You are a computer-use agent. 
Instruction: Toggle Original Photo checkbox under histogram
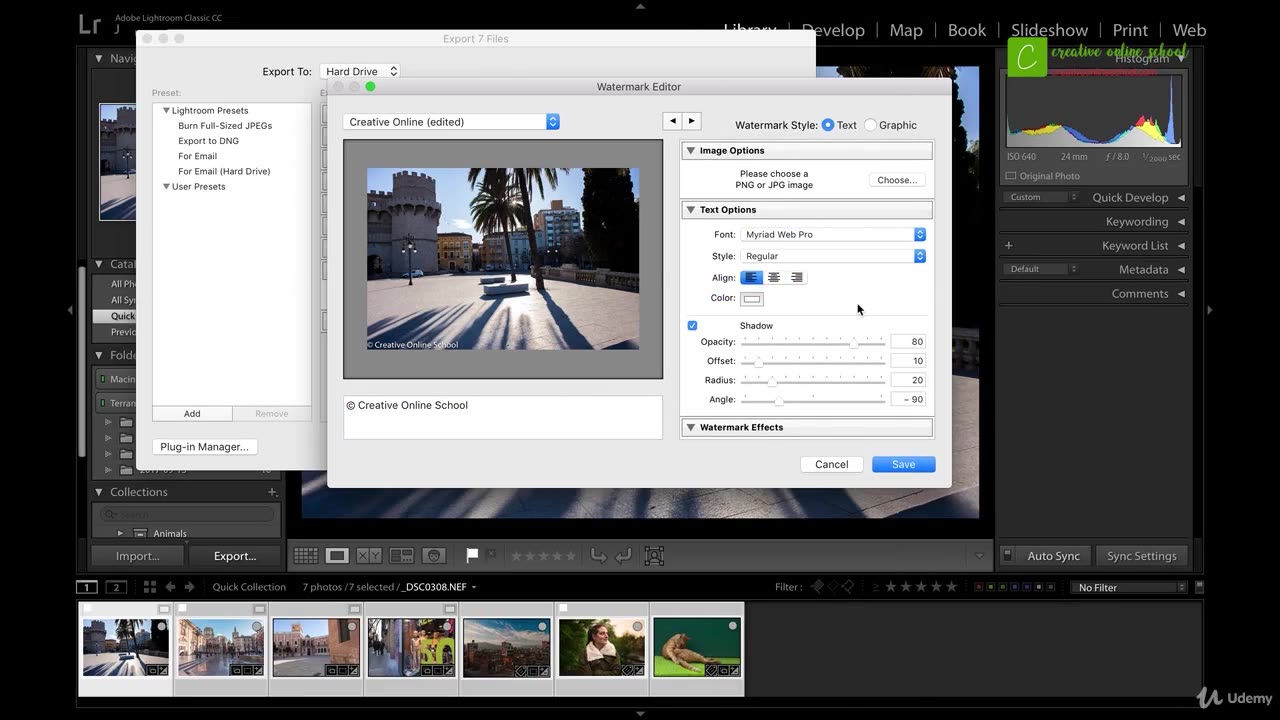coord(1011,176)
